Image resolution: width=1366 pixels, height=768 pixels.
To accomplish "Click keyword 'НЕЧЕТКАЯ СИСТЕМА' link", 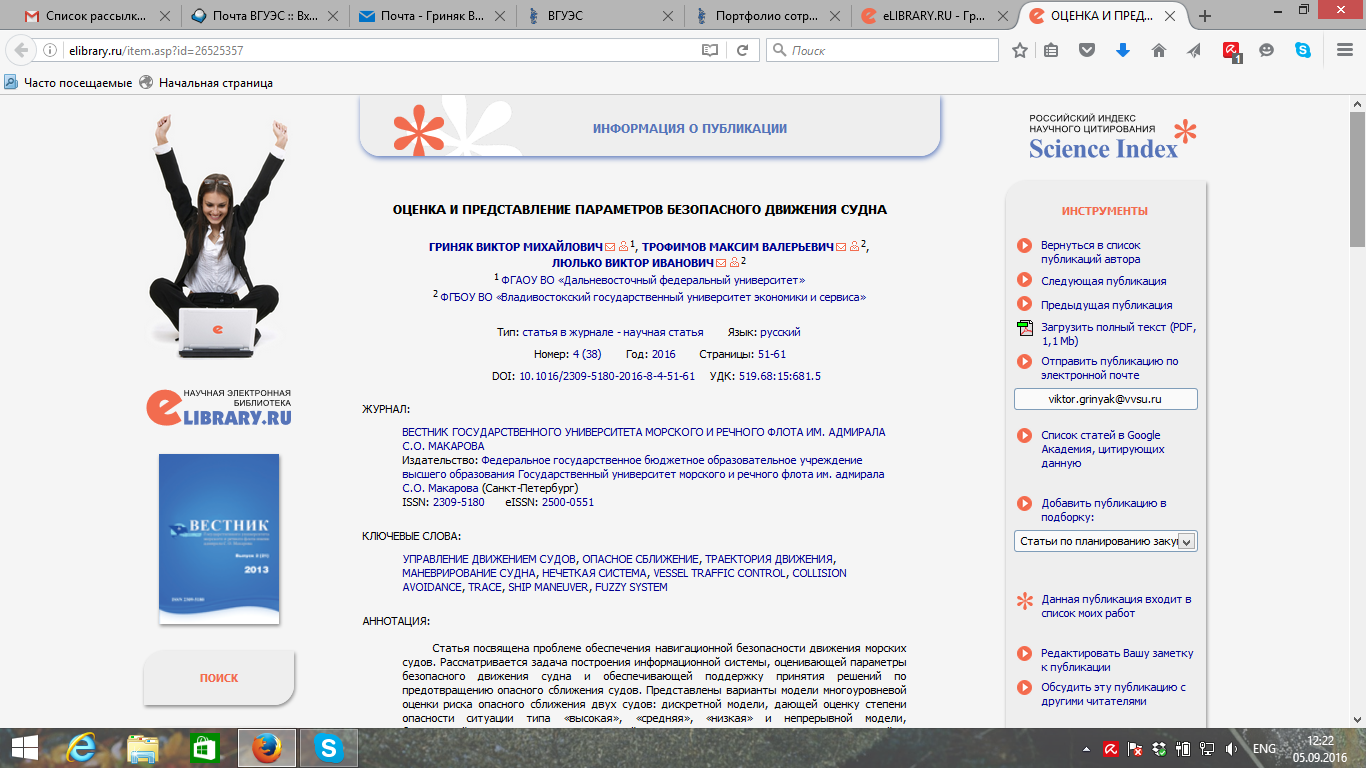I will [595, 573].
